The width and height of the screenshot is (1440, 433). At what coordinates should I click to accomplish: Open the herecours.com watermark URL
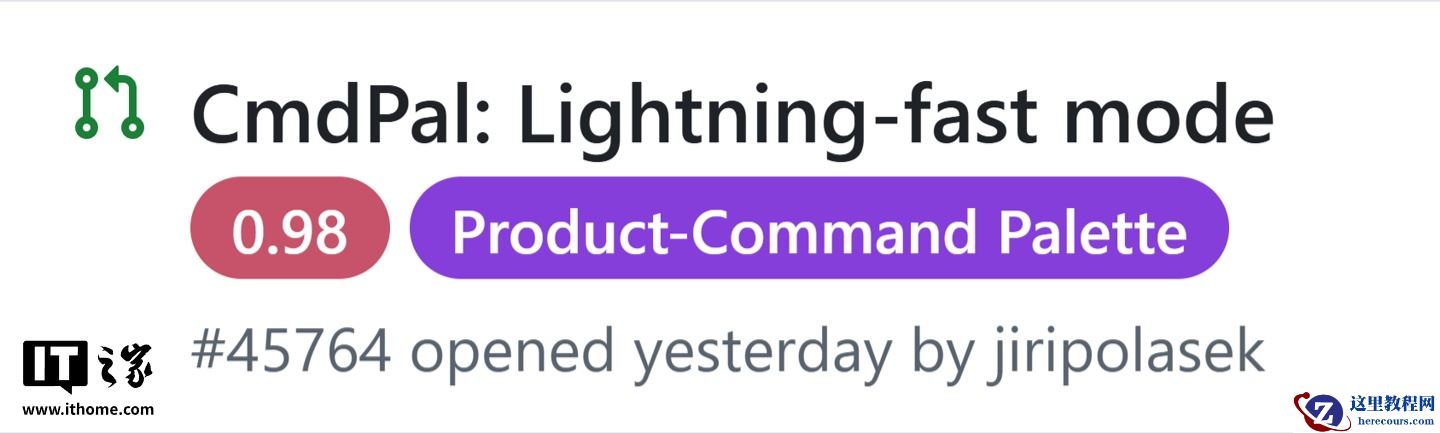(1392, 422)
